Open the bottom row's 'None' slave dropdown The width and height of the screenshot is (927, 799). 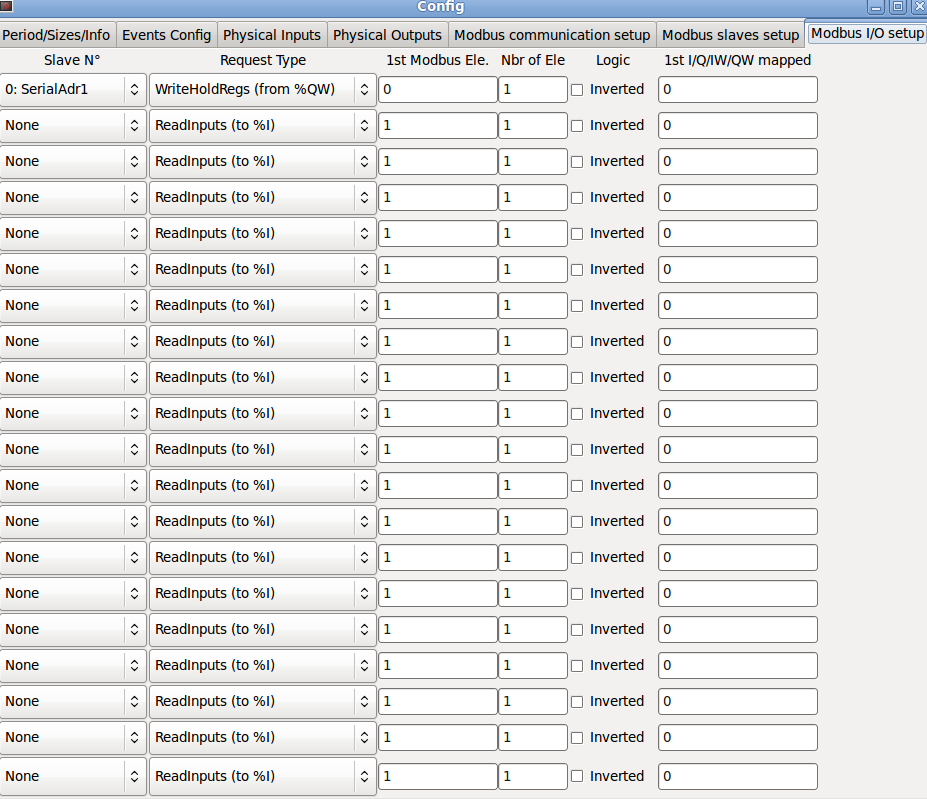click(x=73, y=777)
